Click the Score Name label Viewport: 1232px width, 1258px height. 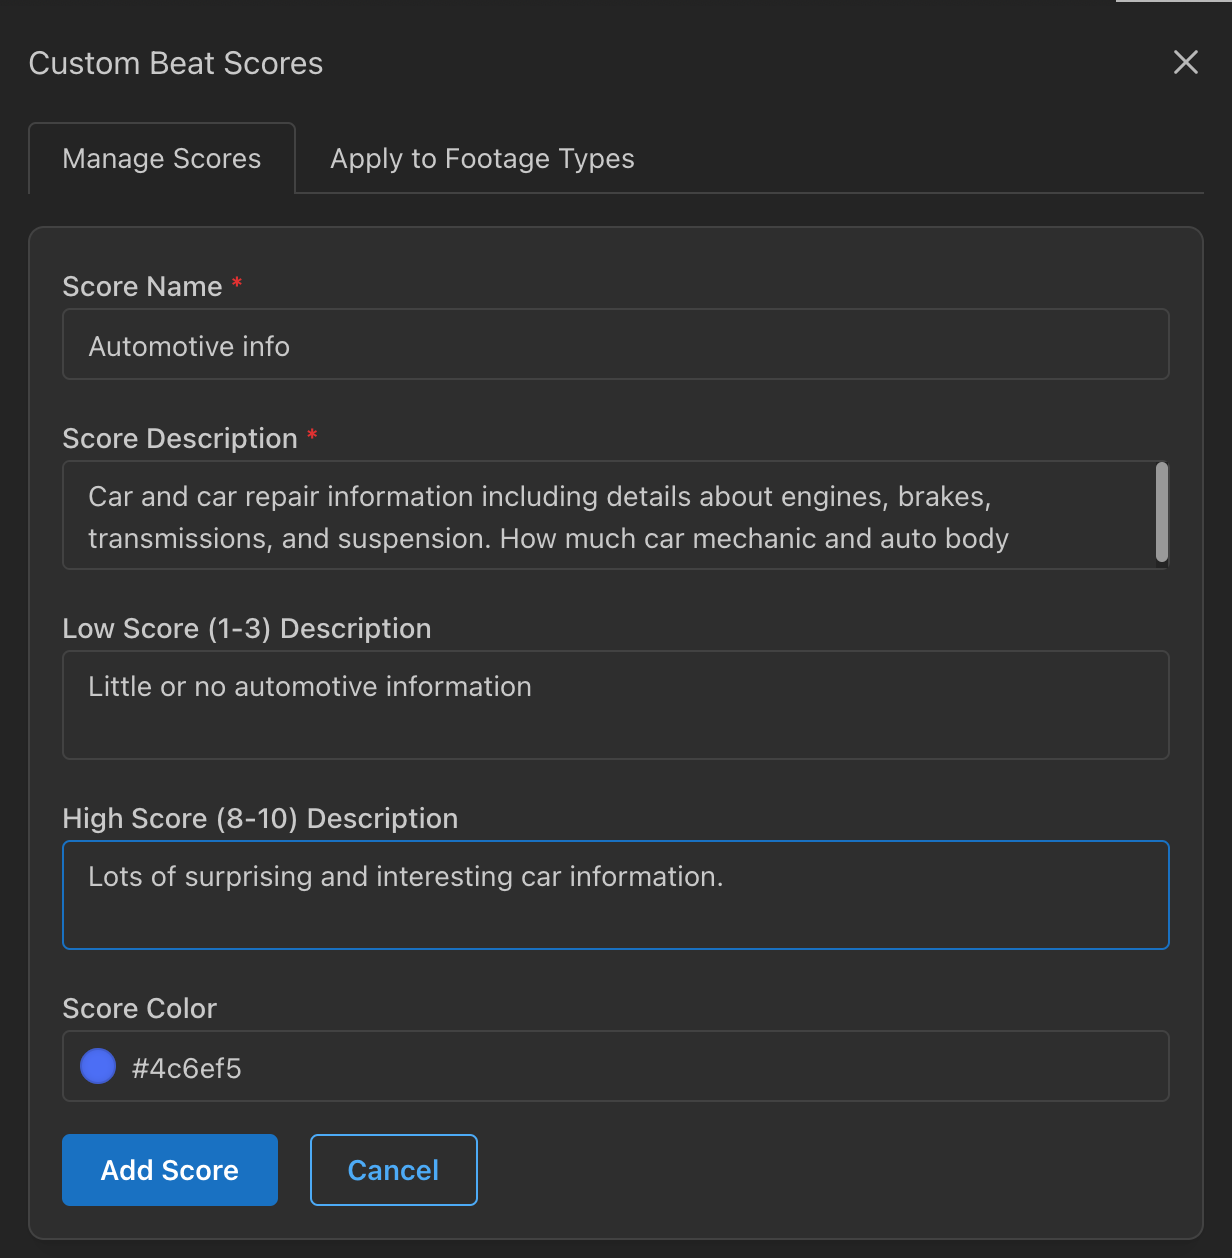[x=142, y=286]
